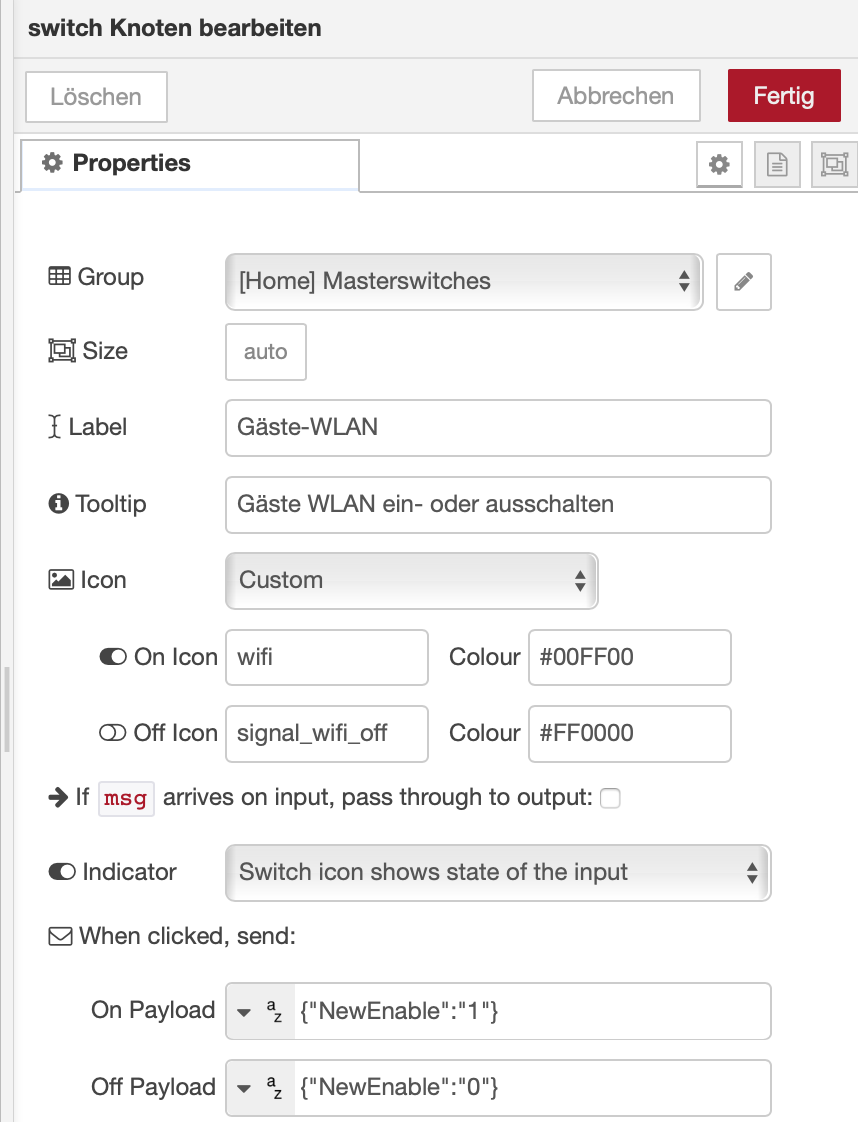
Task: Click the Off Icon colour field #FF0000
Action: click(x=630, y=733)
